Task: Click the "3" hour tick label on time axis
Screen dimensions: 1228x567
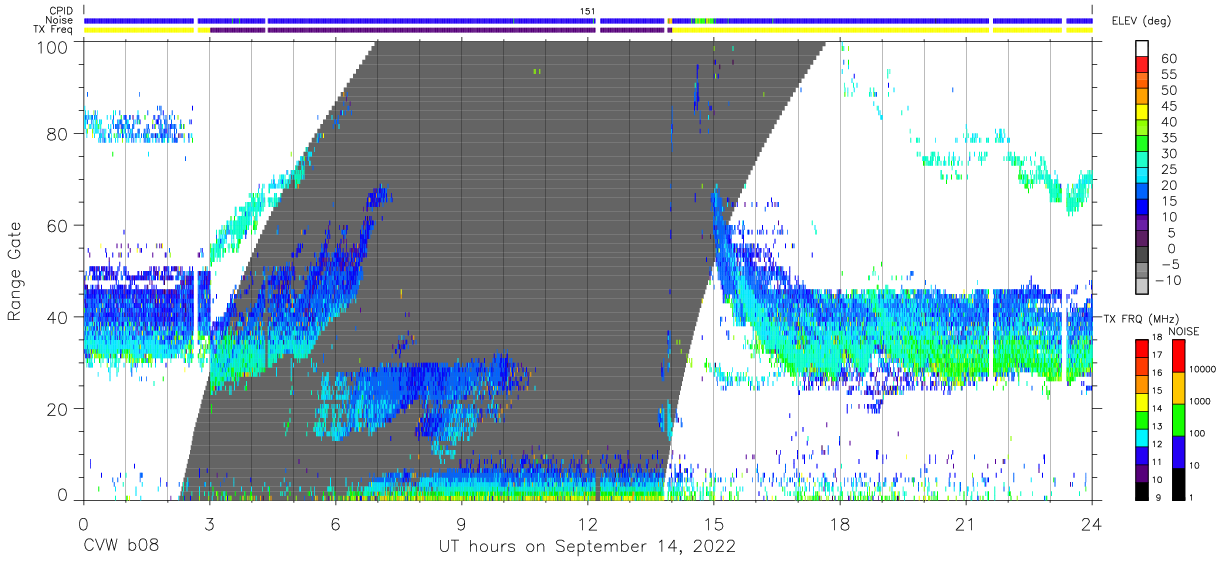Action: [x=209, y=525]
